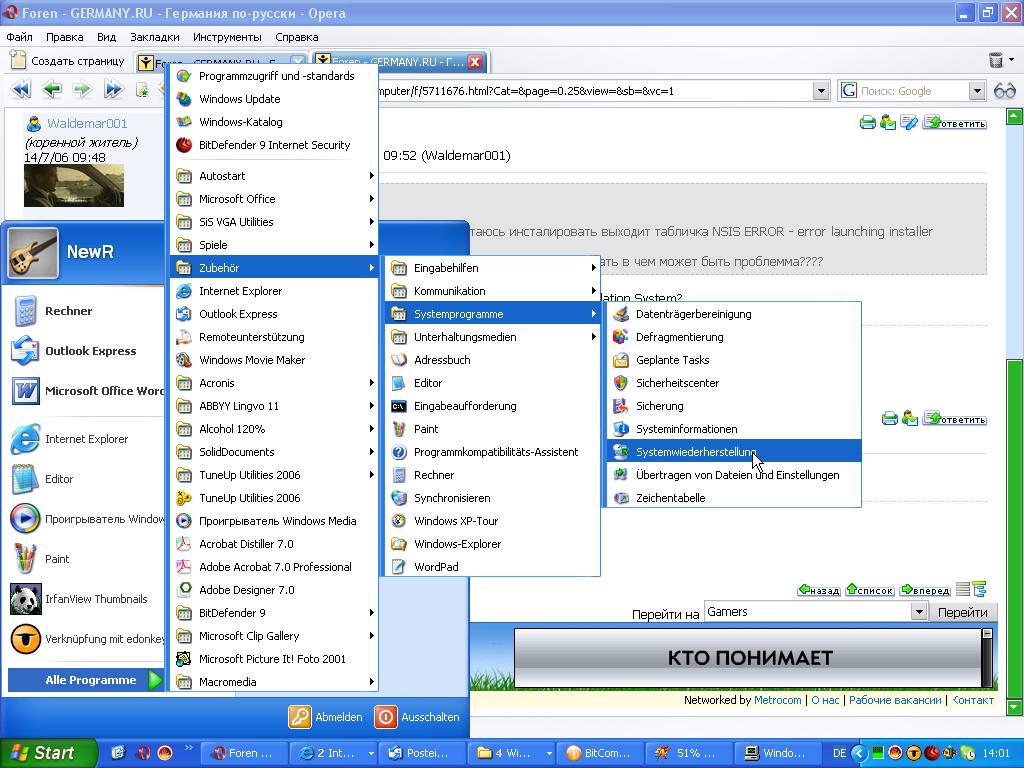The image size is (1024, 768).
Task: Start Windows XP-Tour
Action: coord(492,520)
